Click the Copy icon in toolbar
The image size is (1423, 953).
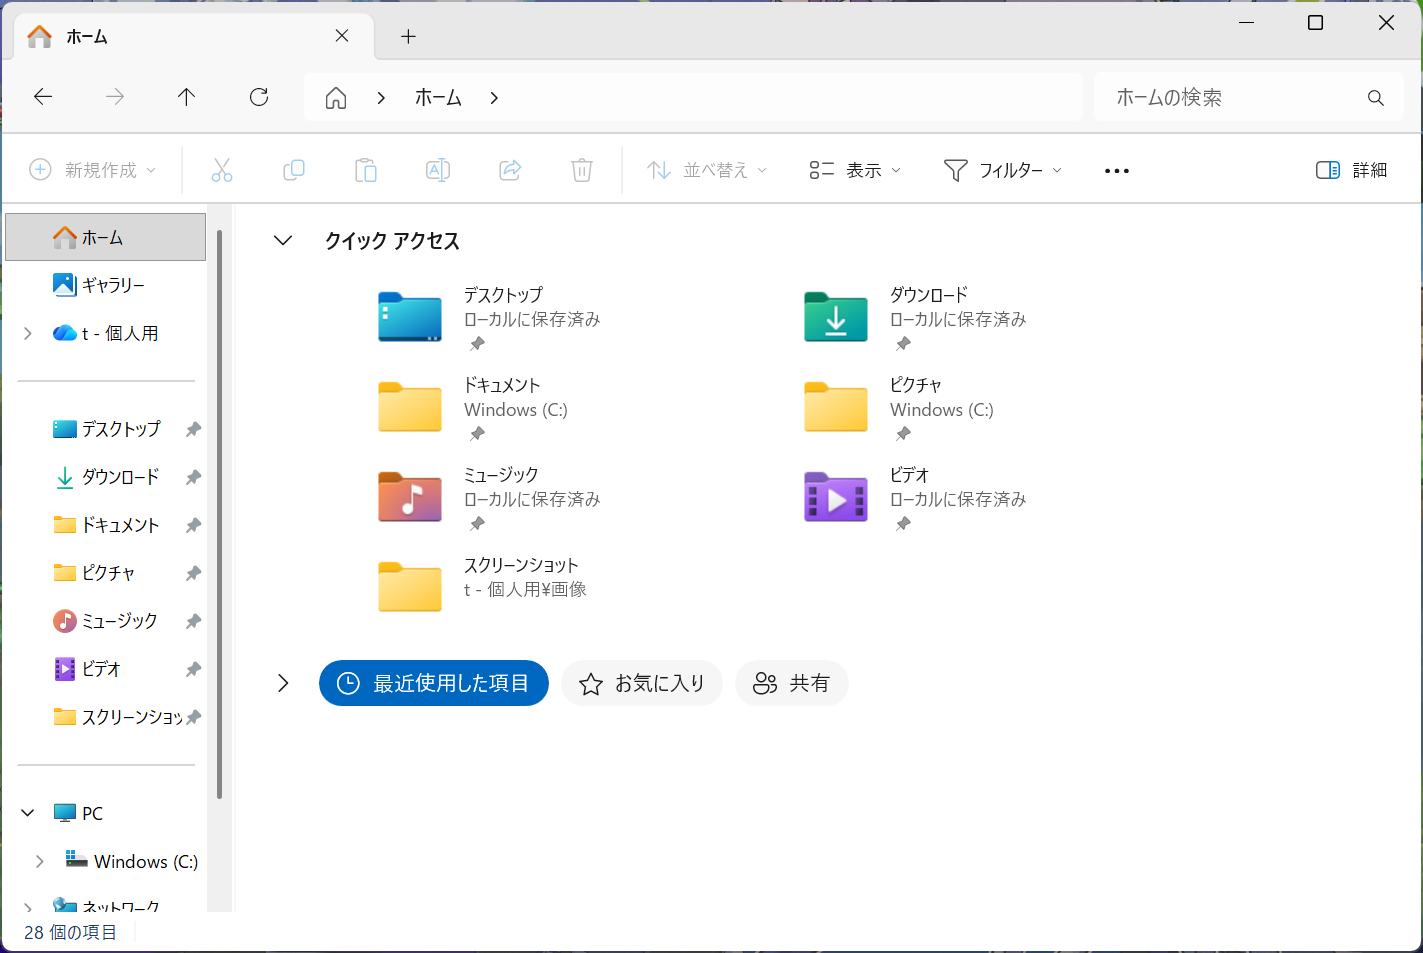pyautogui.click(x=294, y=171)
